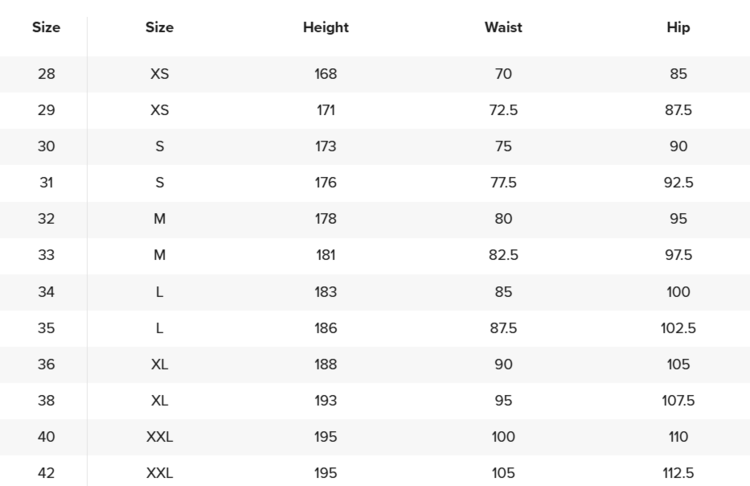
Task: Select waist value 82.5
Action: [x=503, y=255]
